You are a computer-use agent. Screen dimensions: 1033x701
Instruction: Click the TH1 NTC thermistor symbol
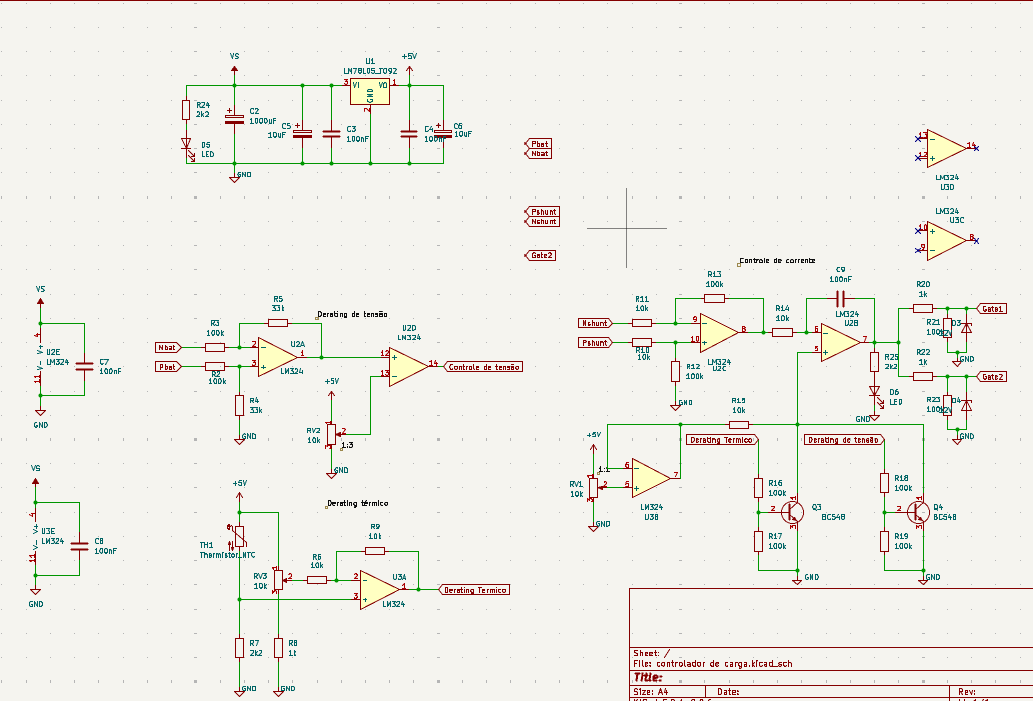238,536
